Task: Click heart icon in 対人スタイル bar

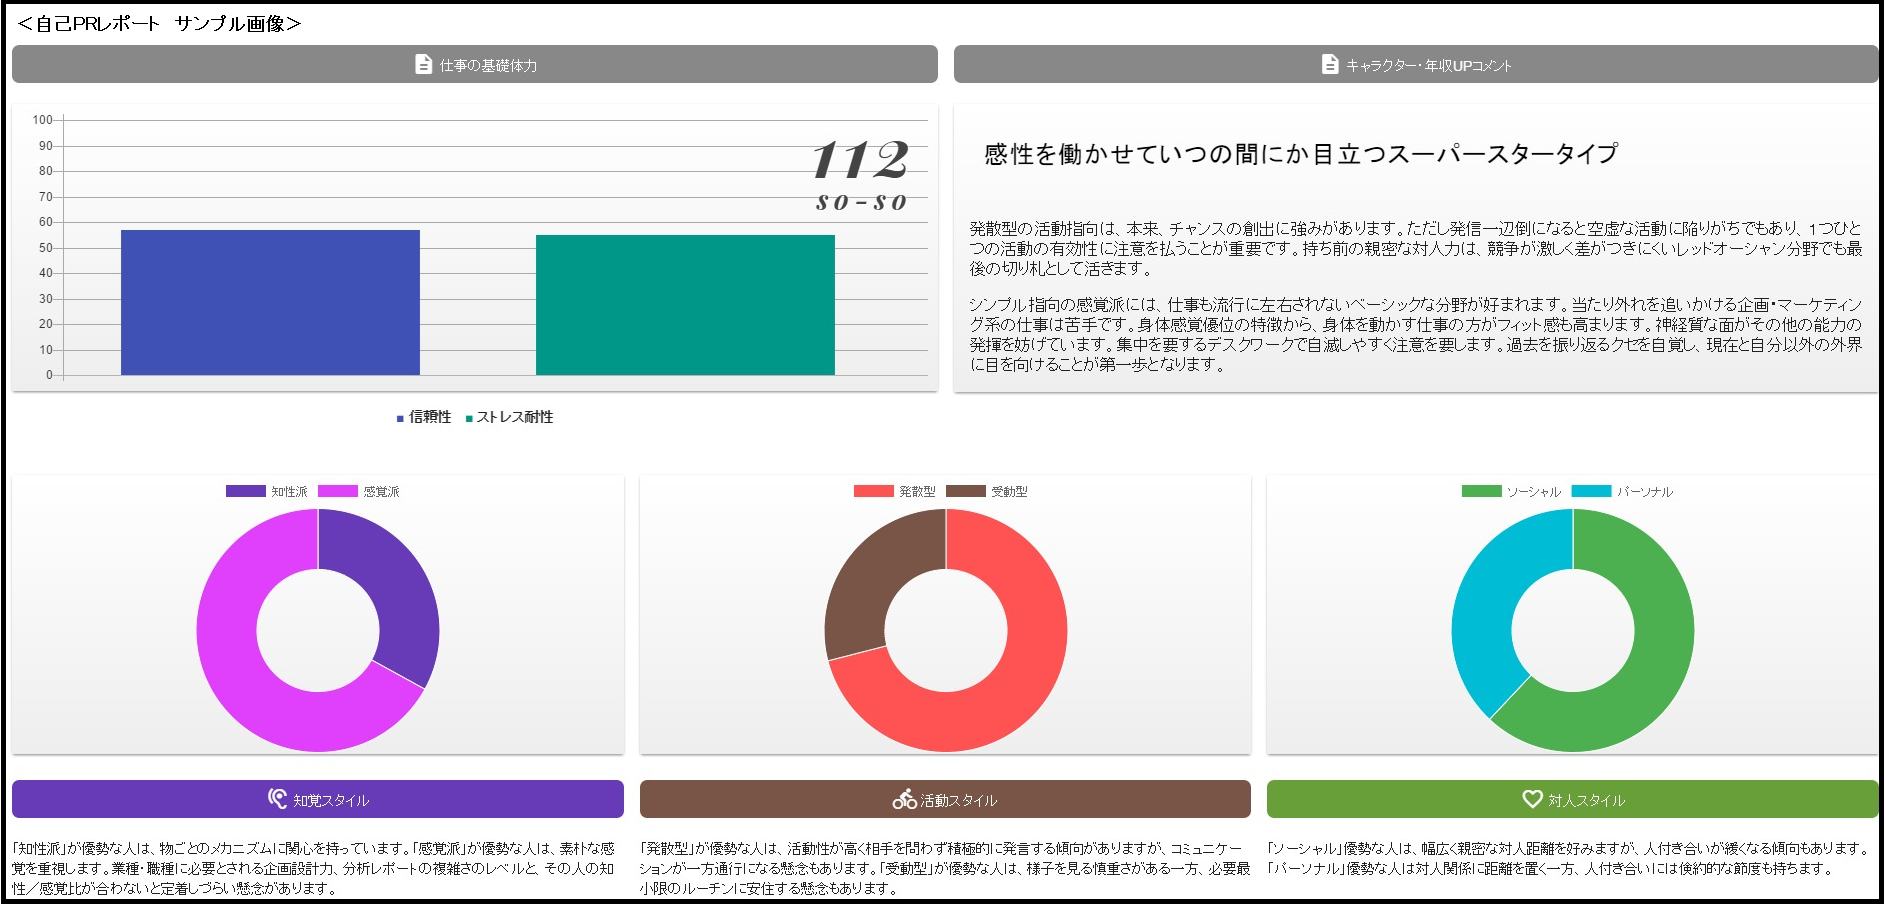Action: pos(1532,798)
